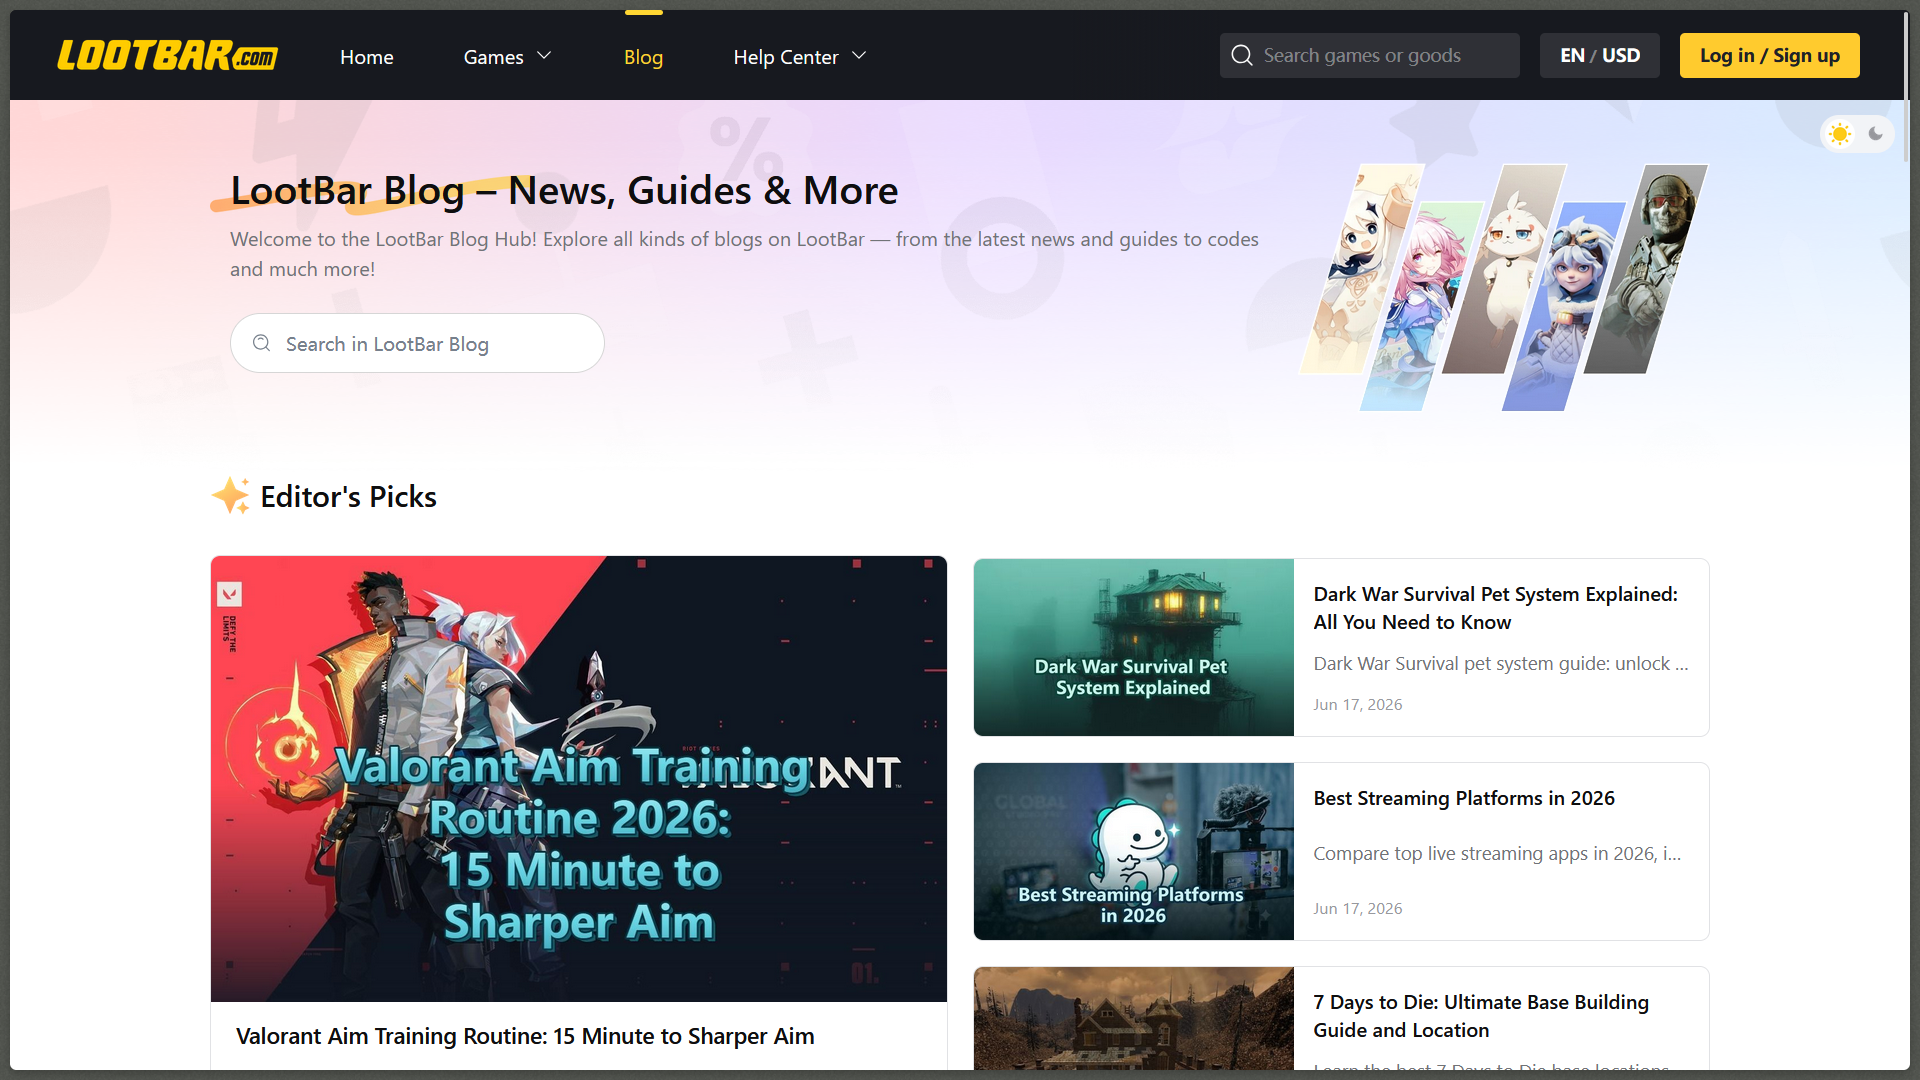
Task: Open the Games menu
Action: [x=494, y=57]
